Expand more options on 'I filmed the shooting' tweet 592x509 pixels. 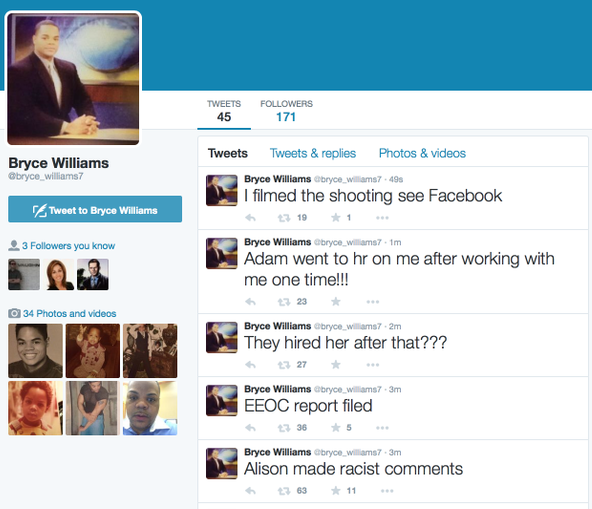click(382, 218)
